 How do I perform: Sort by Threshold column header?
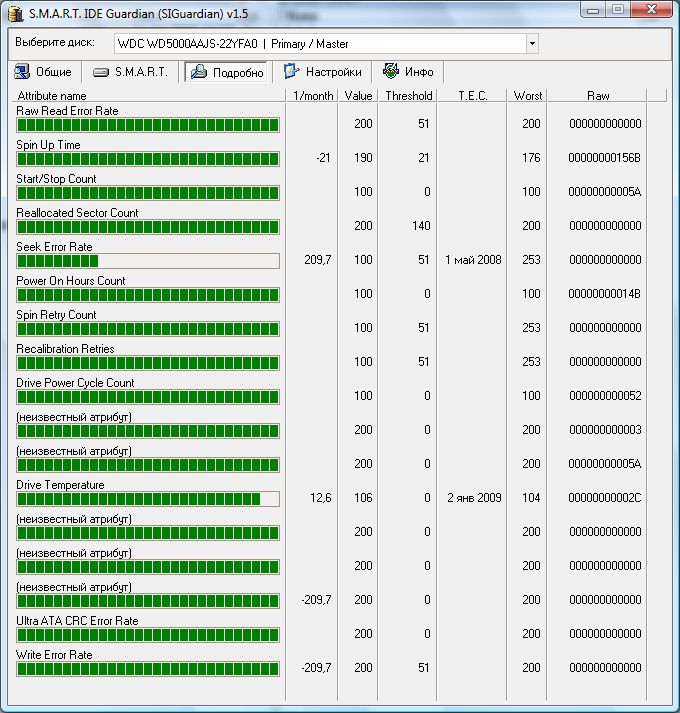tap(408, 96)
